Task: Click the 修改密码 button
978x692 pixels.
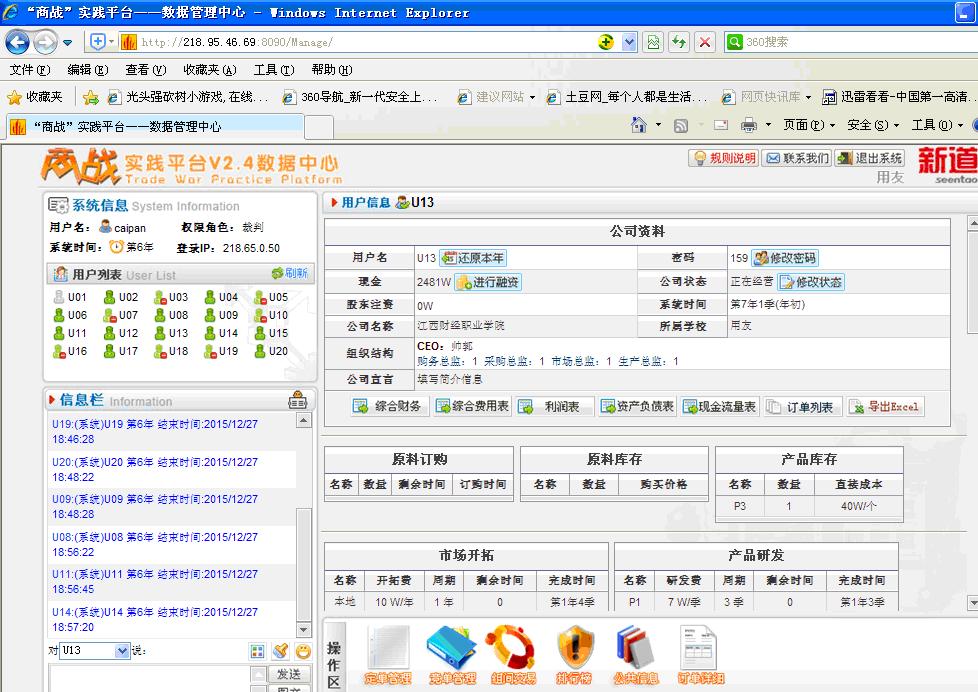Action: click(785, 258)
